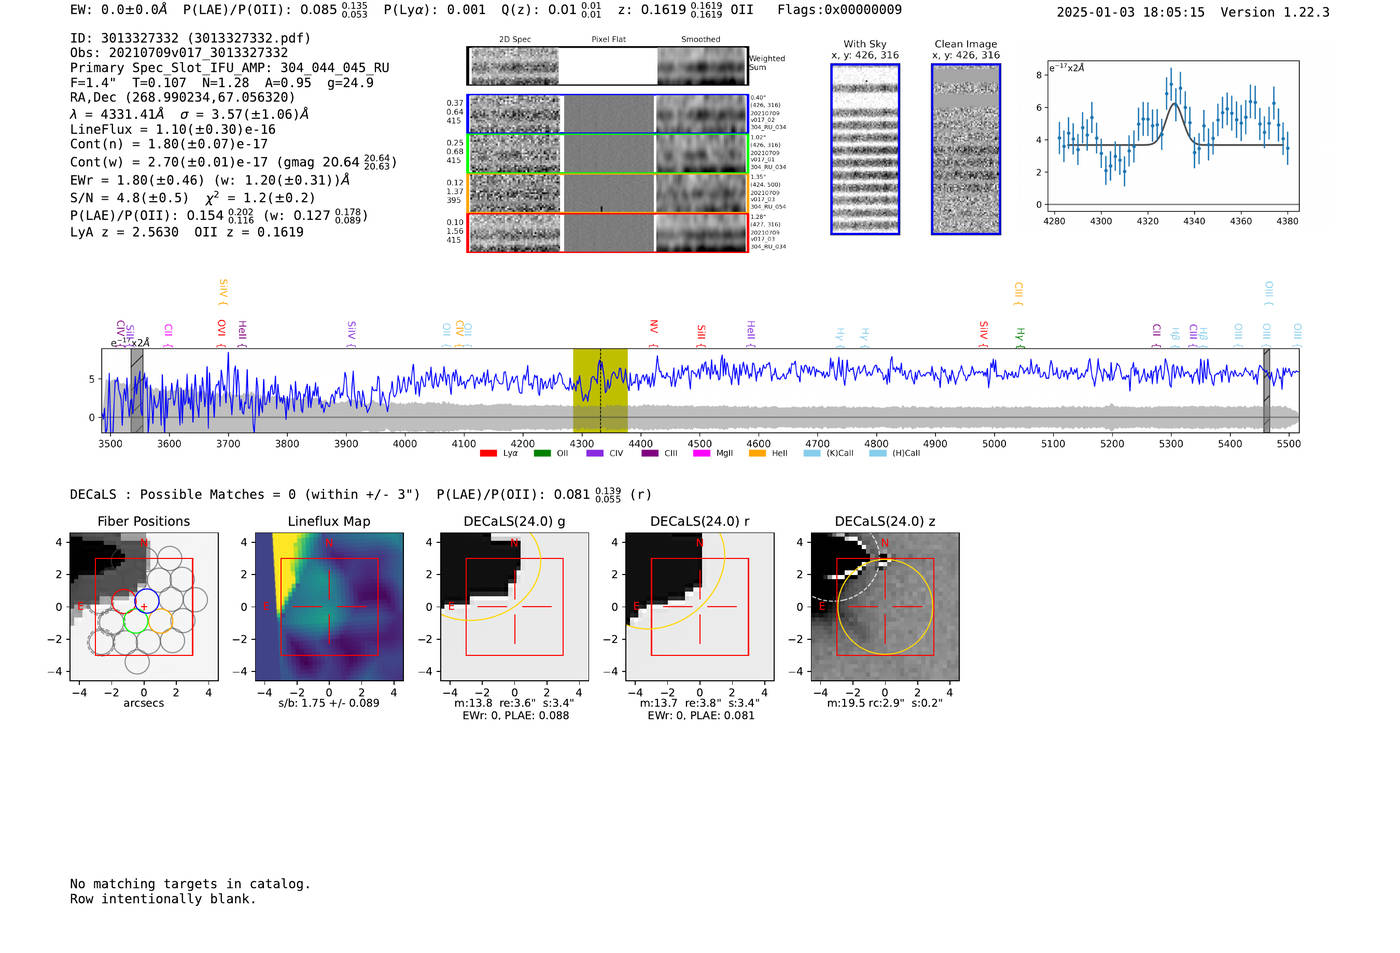Open the DECaLS(24.0) r cutout
The height and width of the screenshot is (953, 1400).
pos(700,607)
